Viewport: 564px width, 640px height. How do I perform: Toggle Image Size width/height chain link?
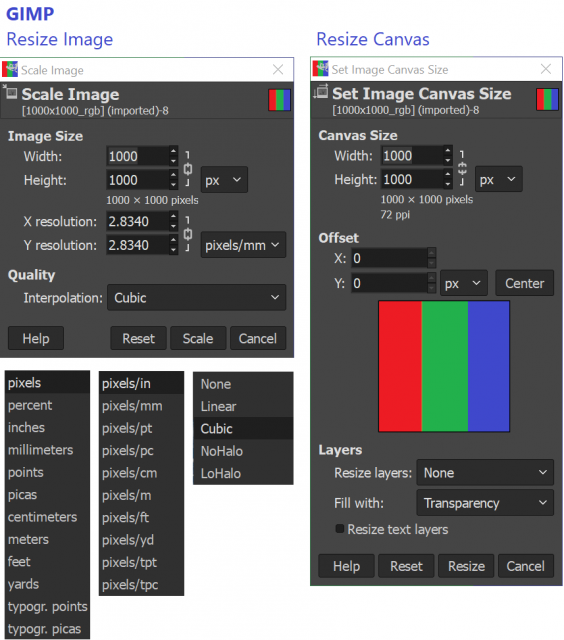coord(188,169)
